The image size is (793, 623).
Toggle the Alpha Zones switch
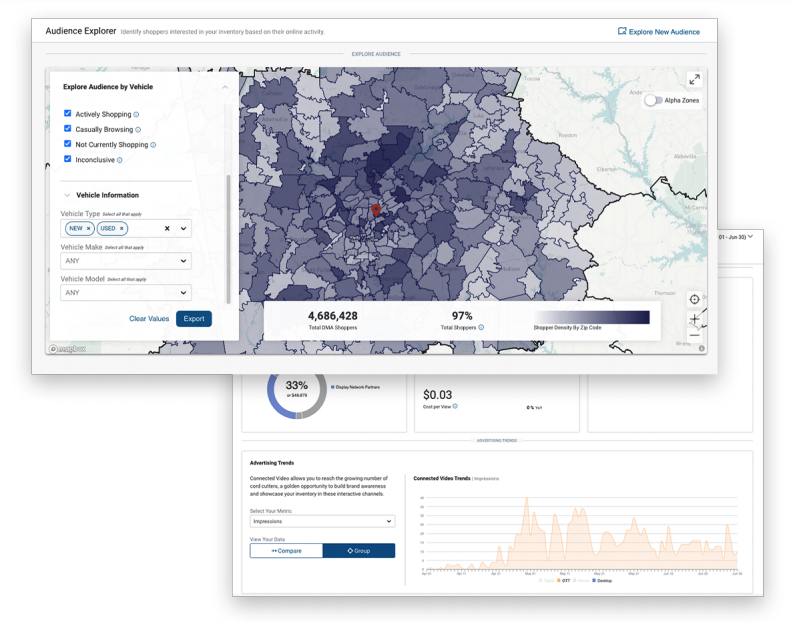(653, 101)
